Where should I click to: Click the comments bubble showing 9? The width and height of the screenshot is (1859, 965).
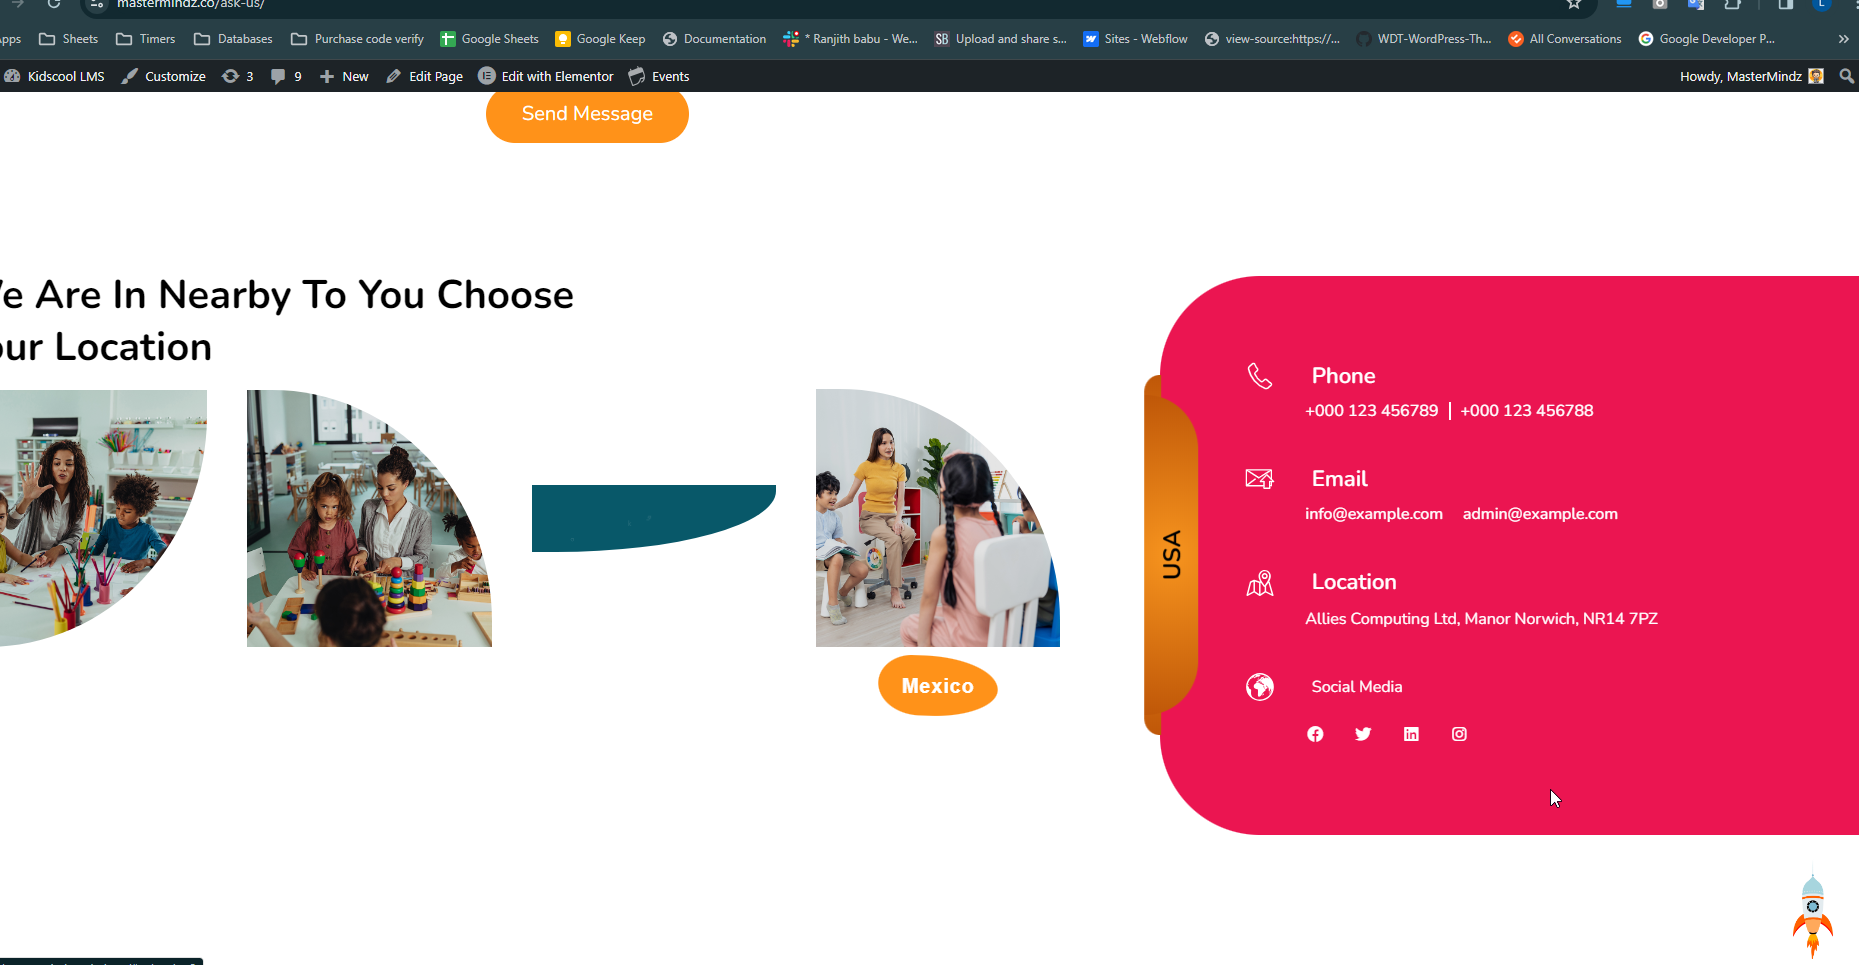pos(286,76)
